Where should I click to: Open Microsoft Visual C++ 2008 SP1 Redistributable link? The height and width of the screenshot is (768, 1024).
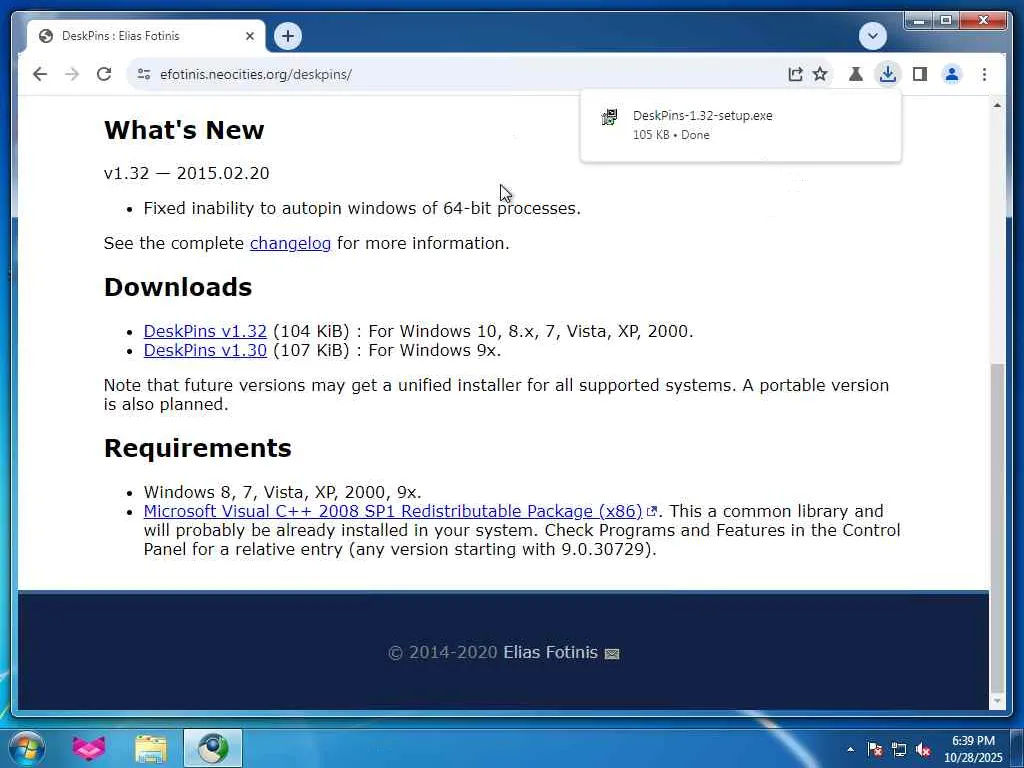(x=393, y=511)
